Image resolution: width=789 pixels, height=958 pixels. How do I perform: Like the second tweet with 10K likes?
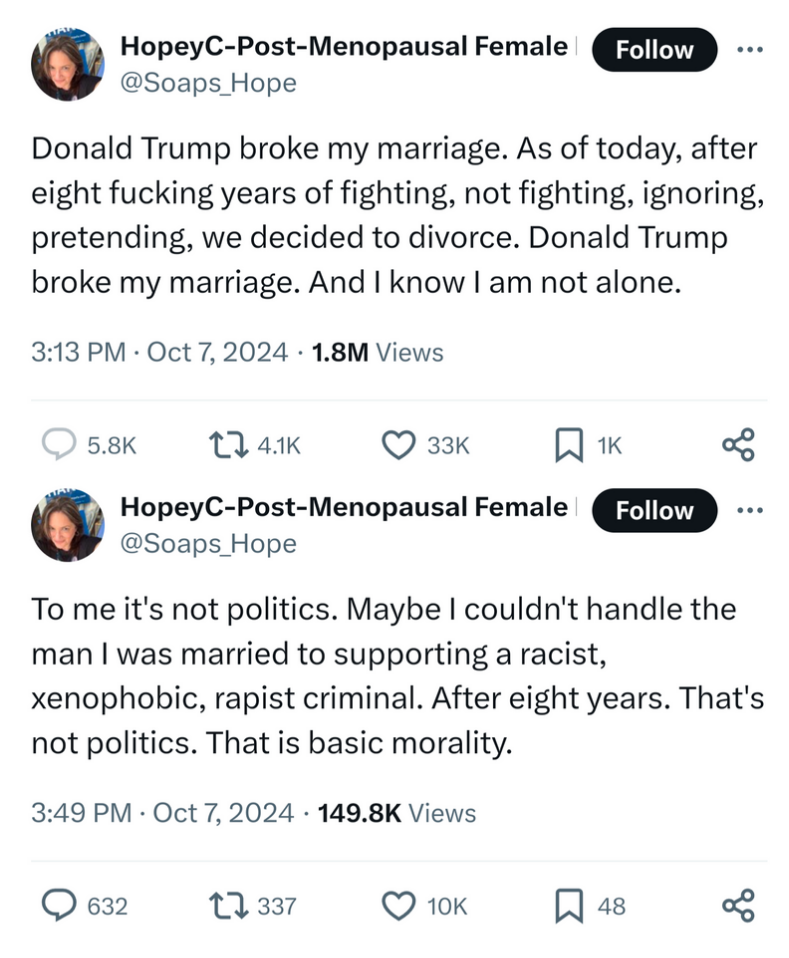[400, 906]
